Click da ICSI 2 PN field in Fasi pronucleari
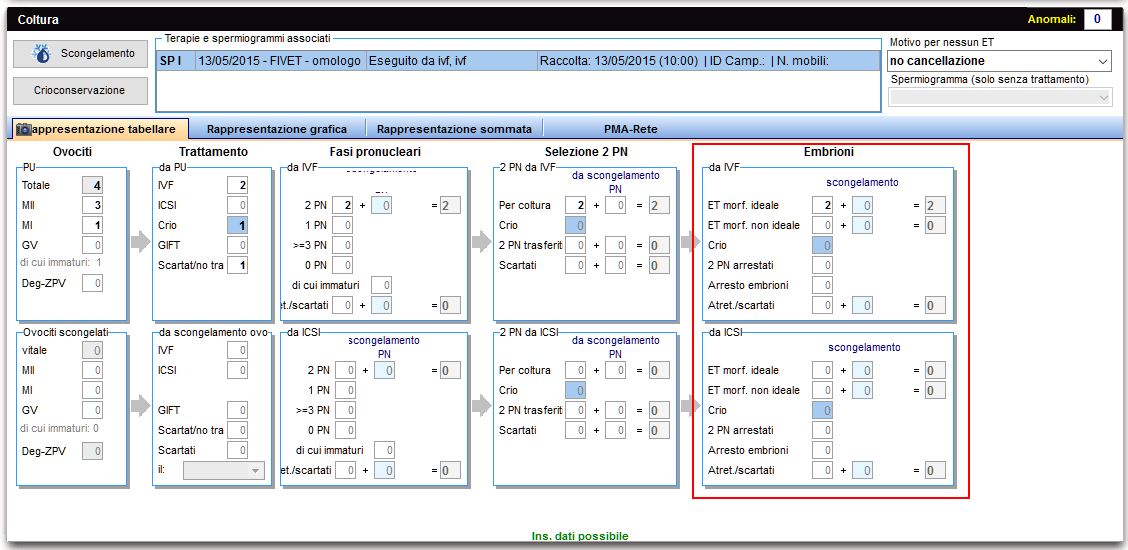Image resolution: width=1128 pixels, height=550 pixels. tap(343, 371)
